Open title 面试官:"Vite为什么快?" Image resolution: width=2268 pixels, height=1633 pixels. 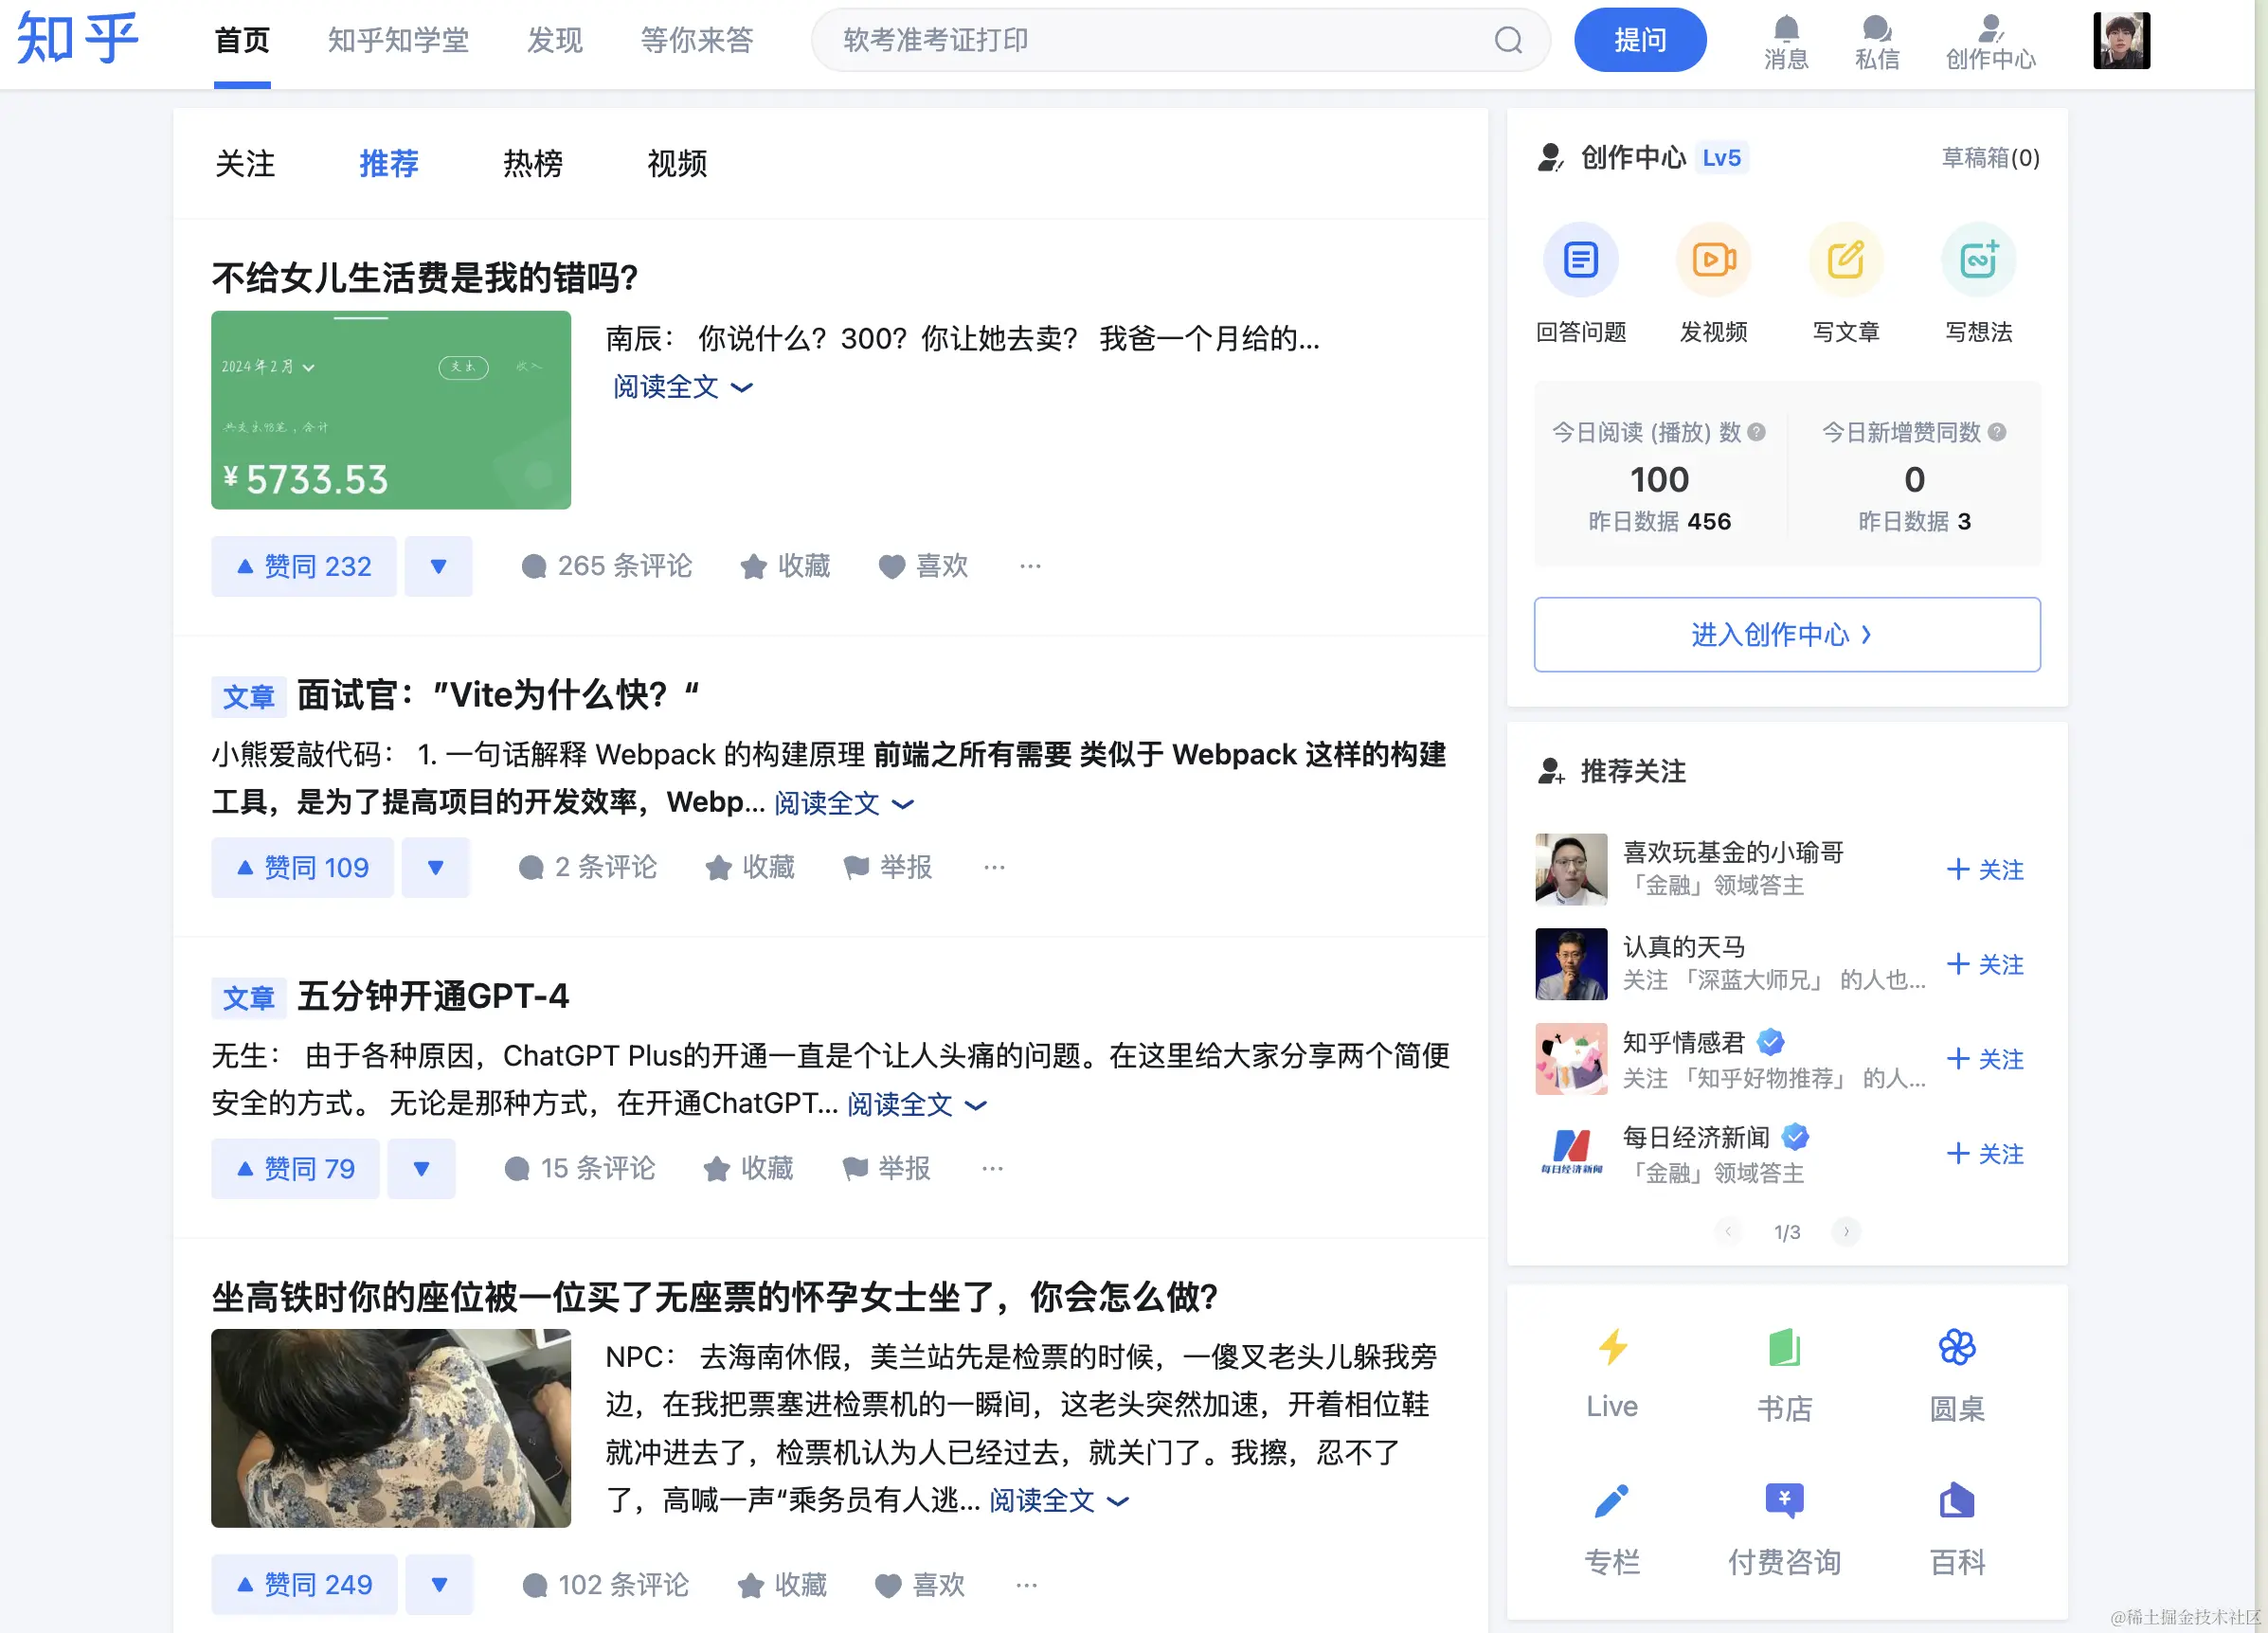pyautogui.click(x=498, y=694)
